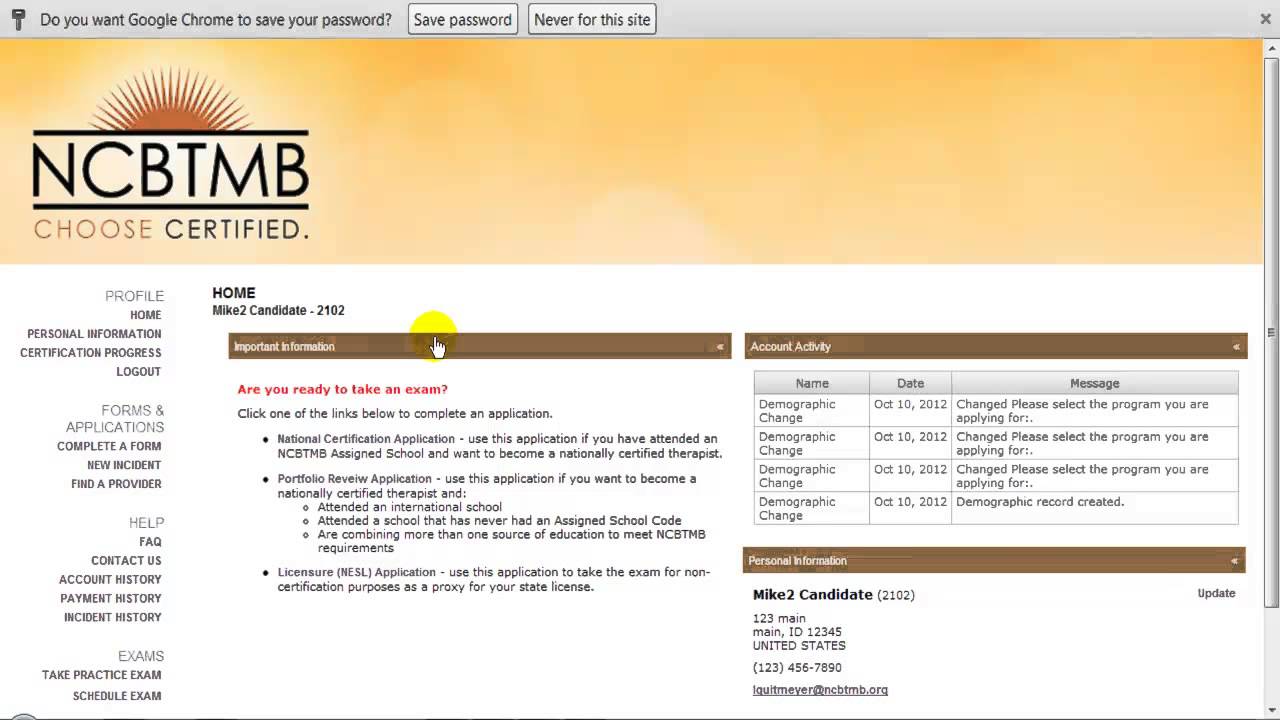Open PAYMENT HISTORY menu item
1280x720 pixels.
[x=111, y=599]
